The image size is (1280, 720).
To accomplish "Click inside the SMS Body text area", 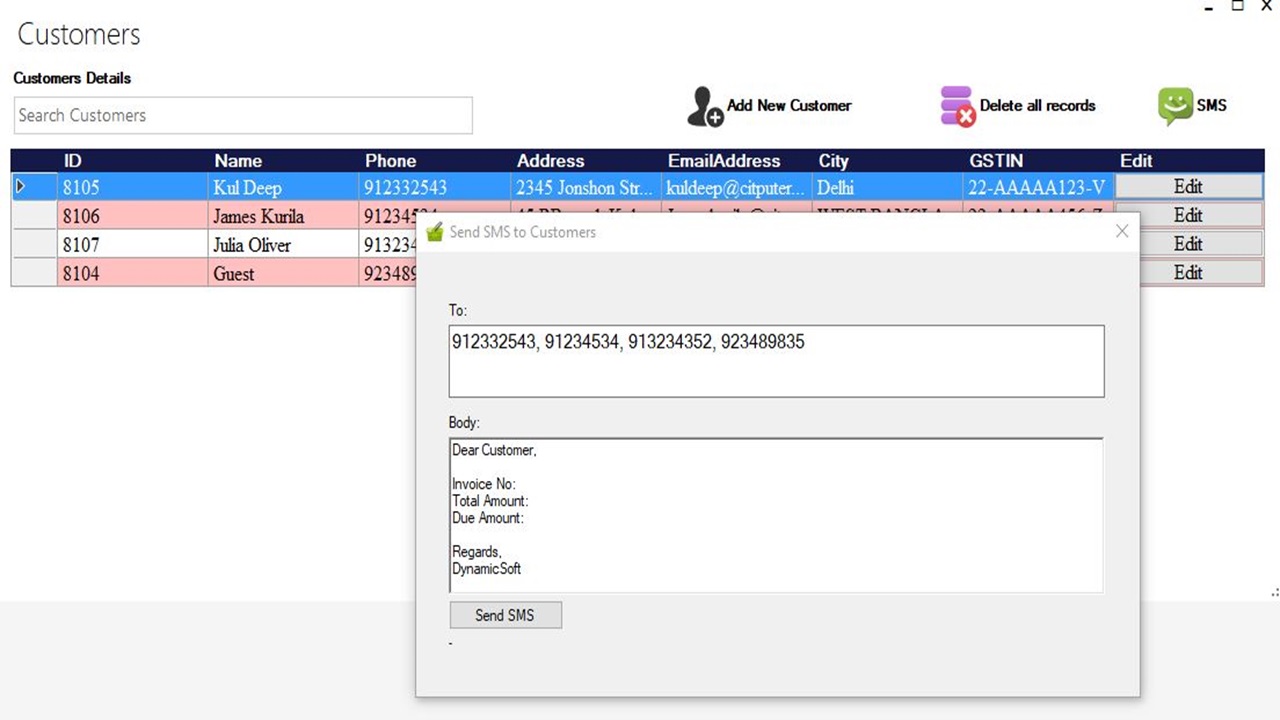I will coord(776,515).
